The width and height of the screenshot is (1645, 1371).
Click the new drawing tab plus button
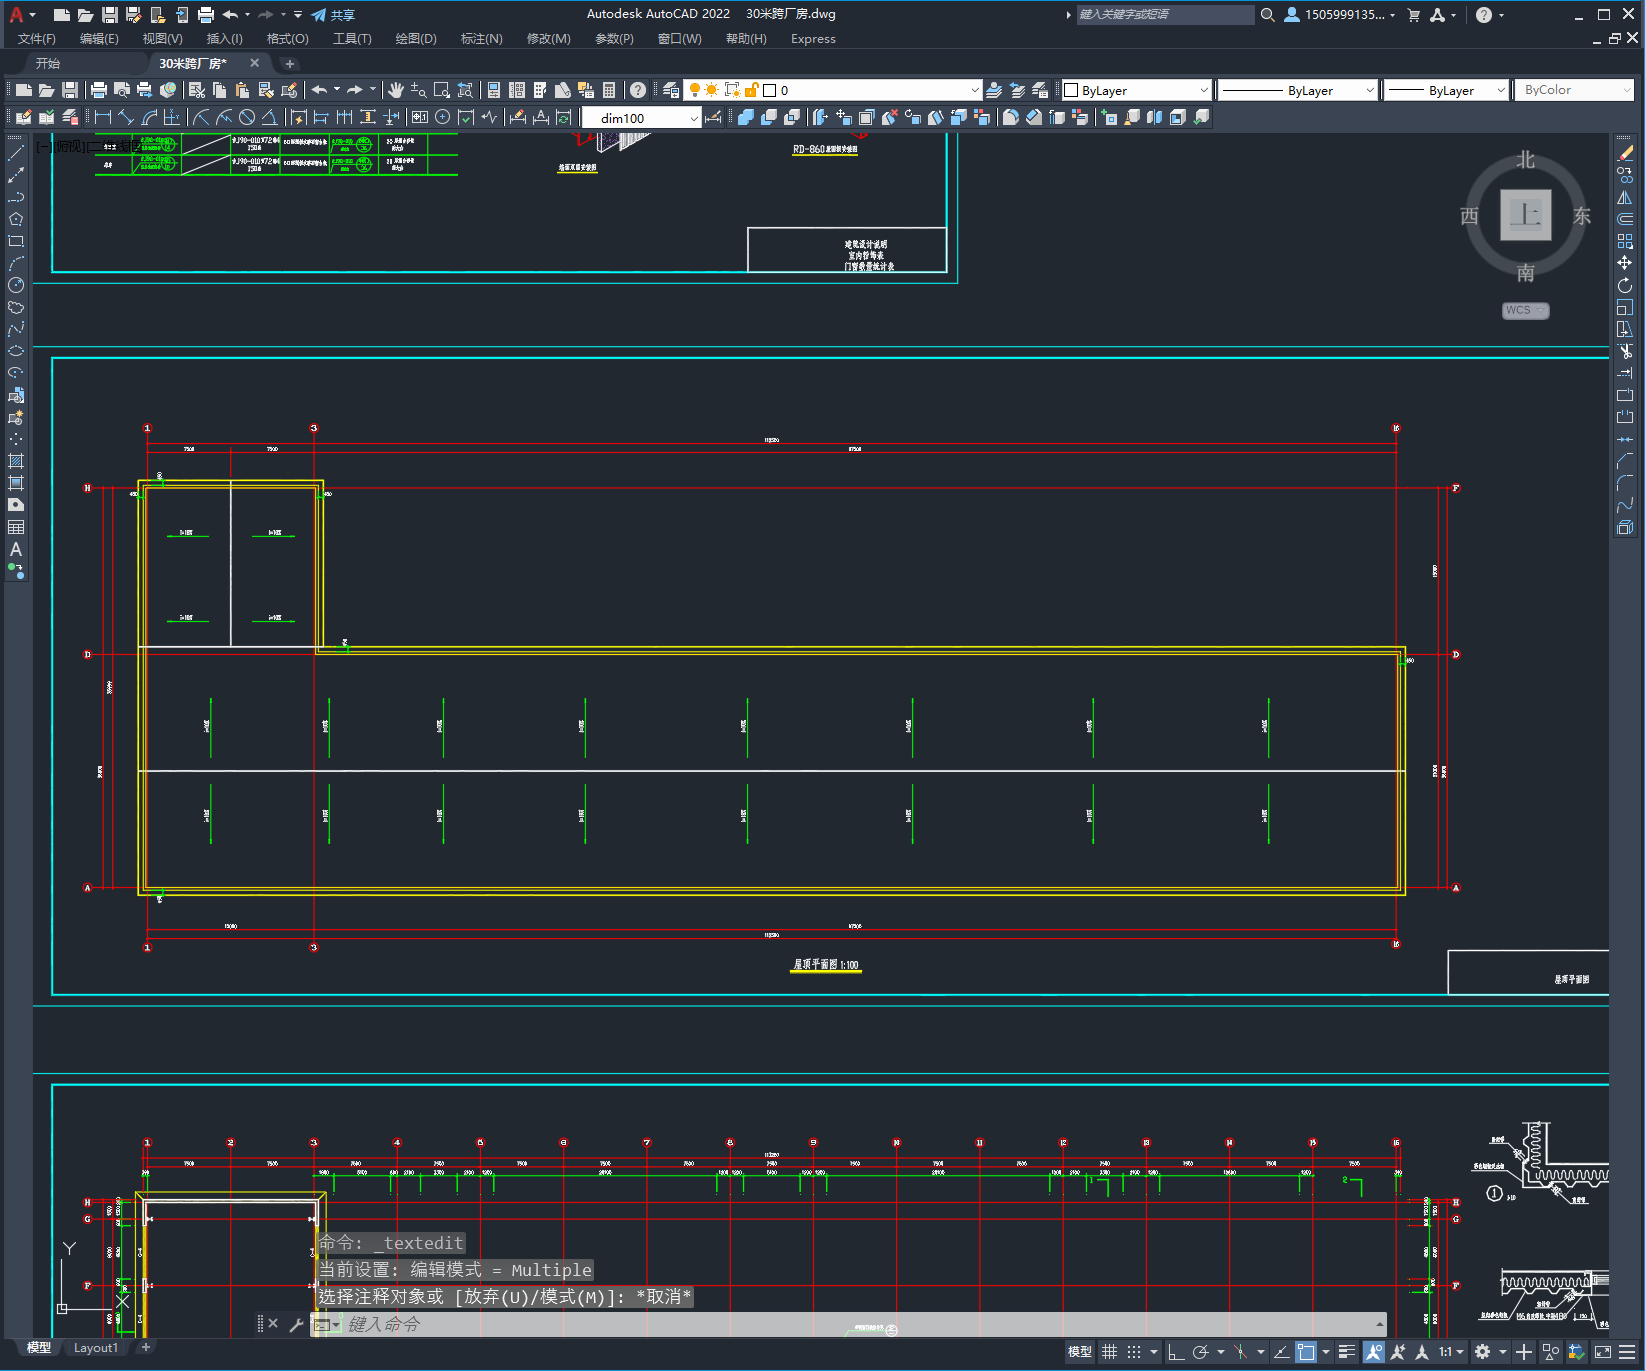click(x=290, y=63)
